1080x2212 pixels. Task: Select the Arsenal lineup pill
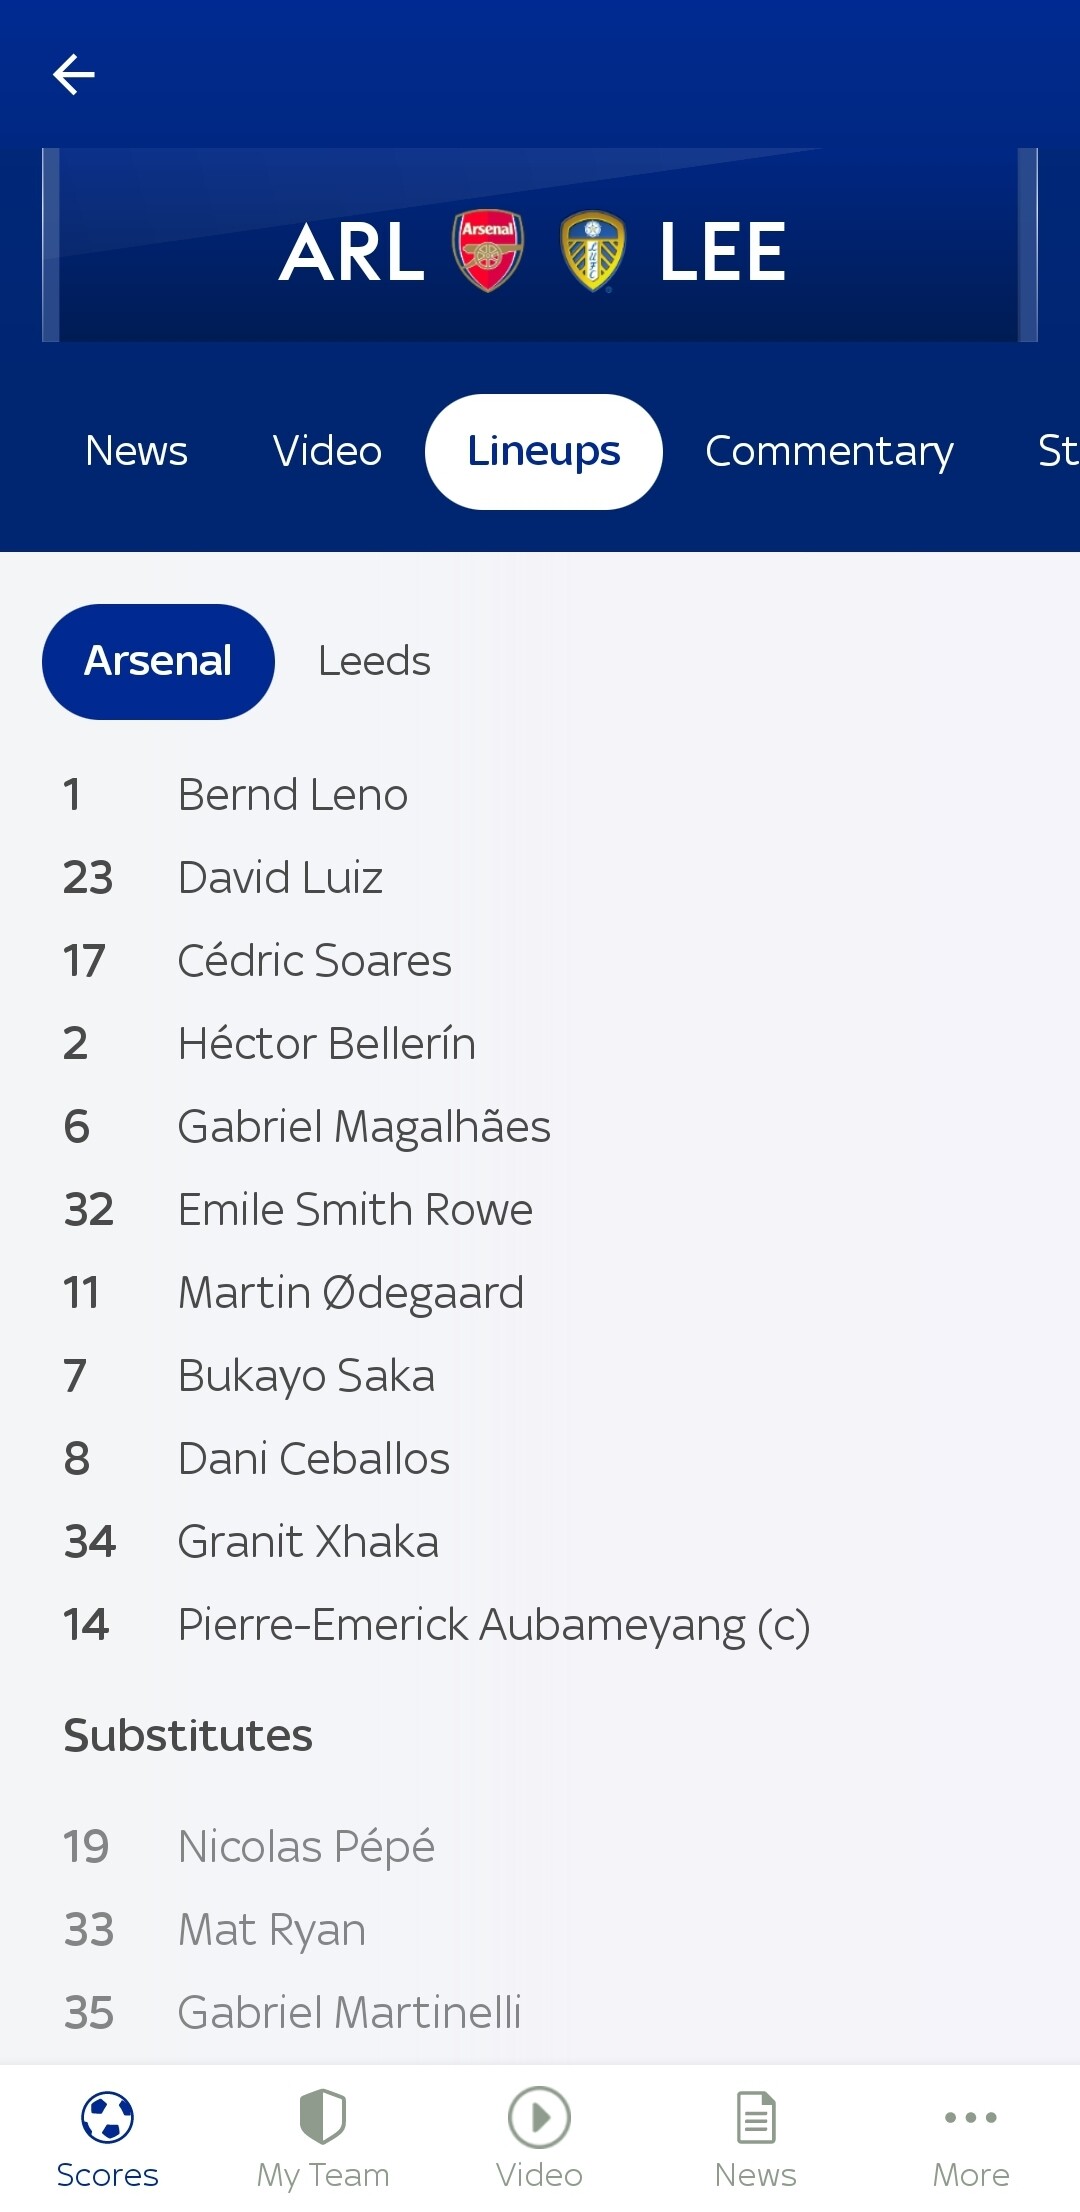point(158,661)
